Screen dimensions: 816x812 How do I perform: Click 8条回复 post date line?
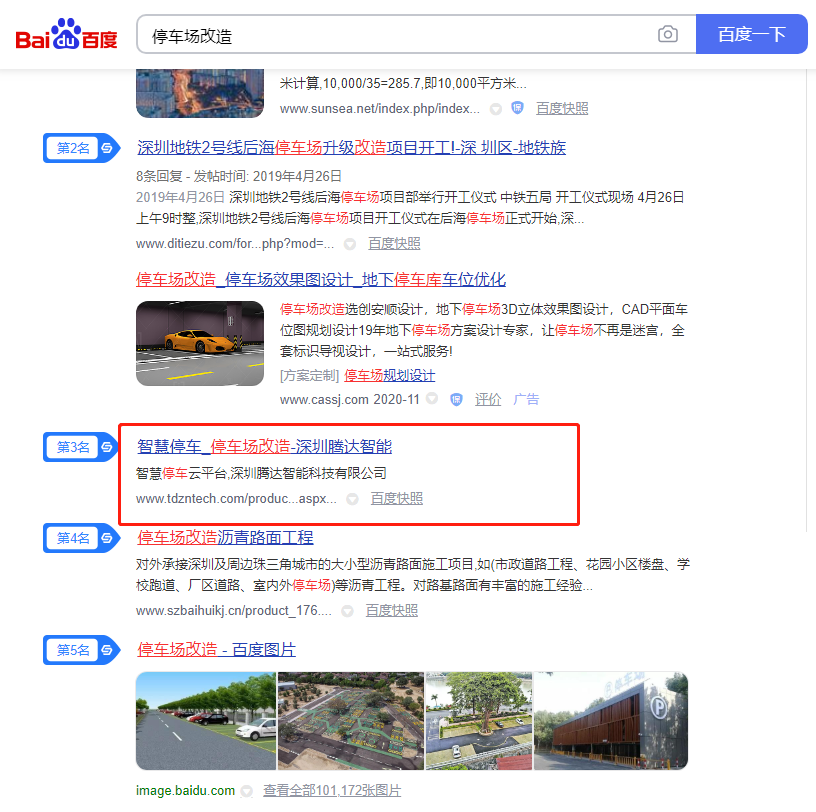pos(239,176)
